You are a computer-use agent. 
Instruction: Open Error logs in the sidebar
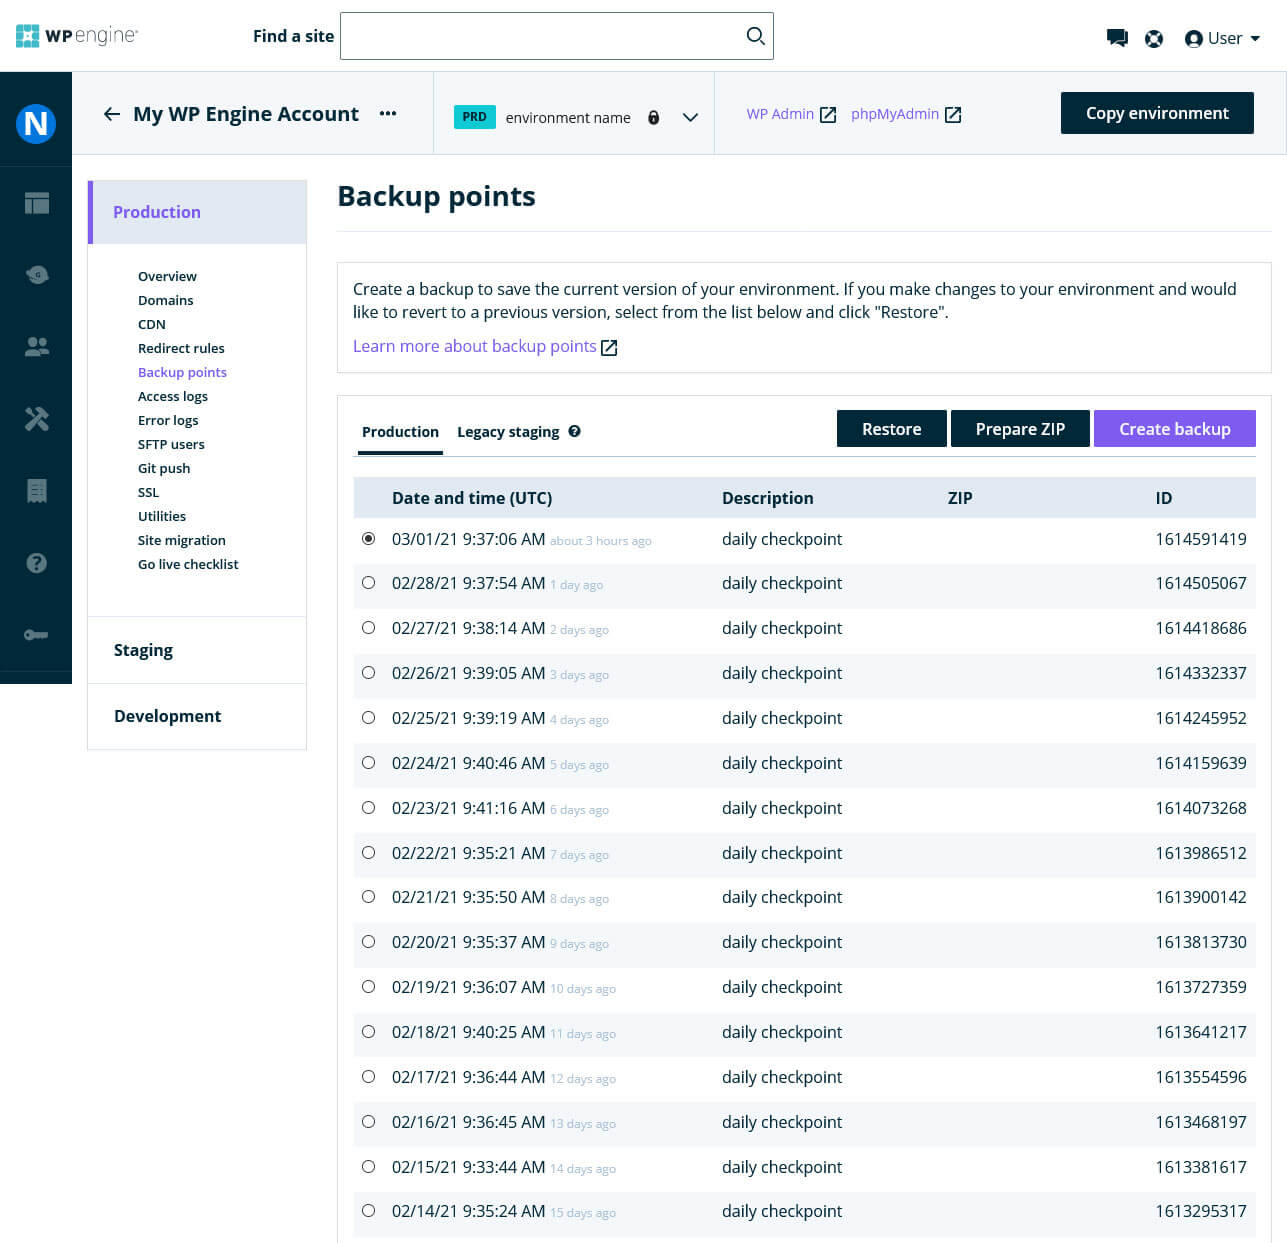[168, 420]
